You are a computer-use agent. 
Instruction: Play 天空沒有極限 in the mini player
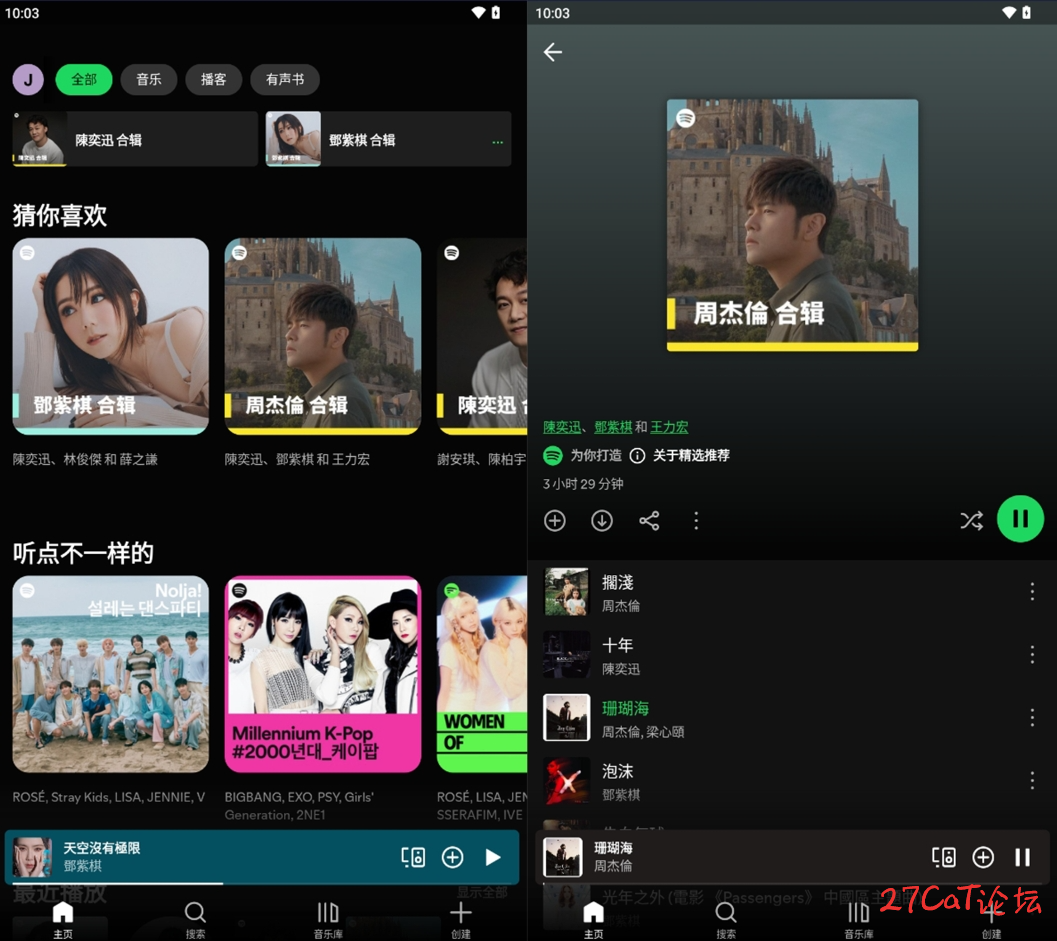493,857
